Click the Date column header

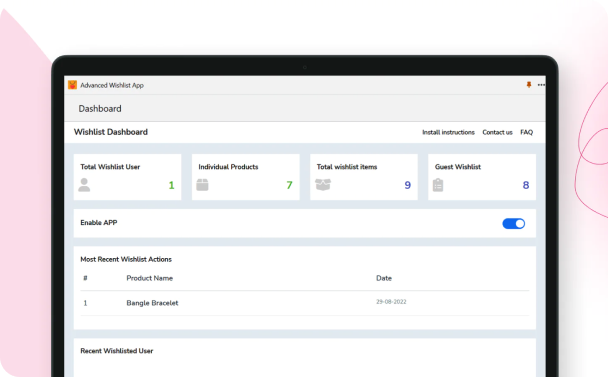[x=384, y=278]
